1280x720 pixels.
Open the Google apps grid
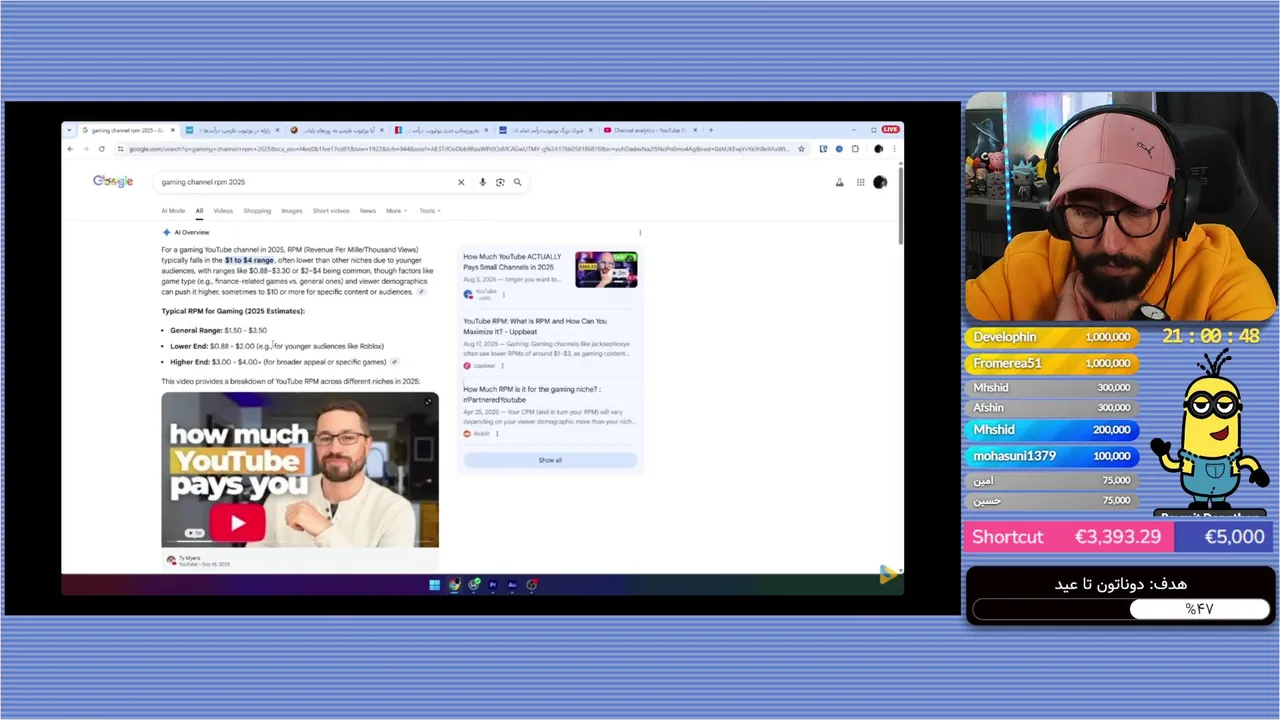[x=860, y=182]
